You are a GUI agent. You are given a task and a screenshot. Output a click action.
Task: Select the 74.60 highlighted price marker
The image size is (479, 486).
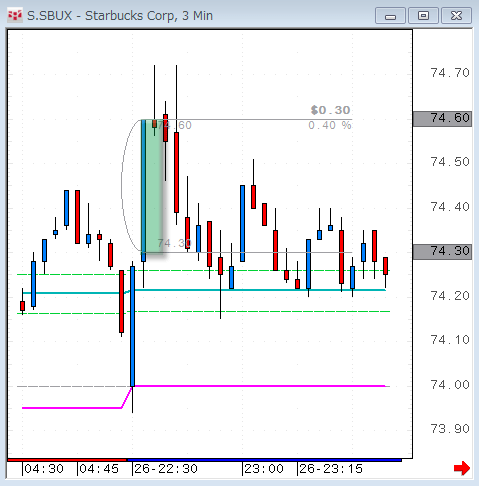coord(442,119)
